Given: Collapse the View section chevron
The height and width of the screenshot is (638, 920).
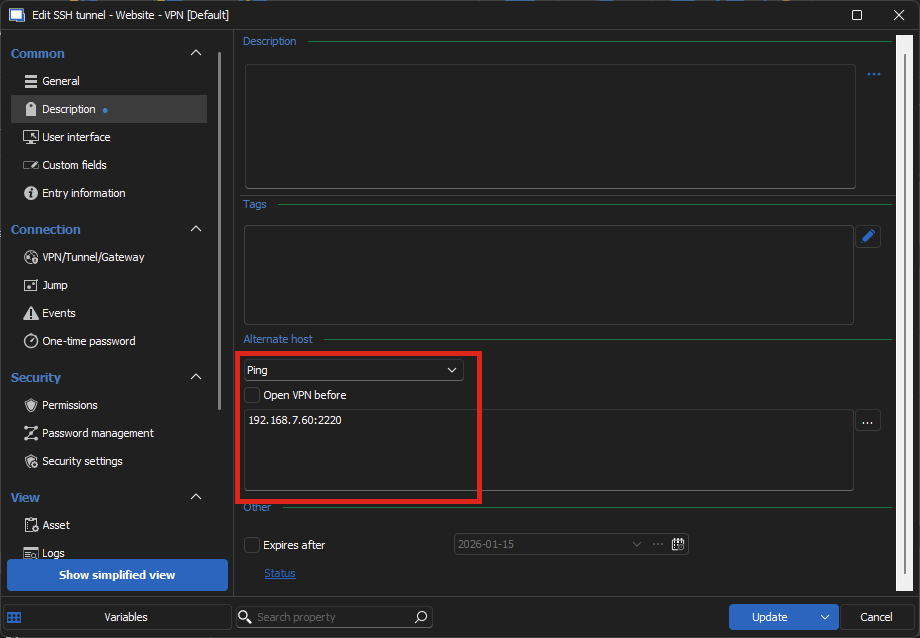Looking at the screenshot, I should point(196,497).
